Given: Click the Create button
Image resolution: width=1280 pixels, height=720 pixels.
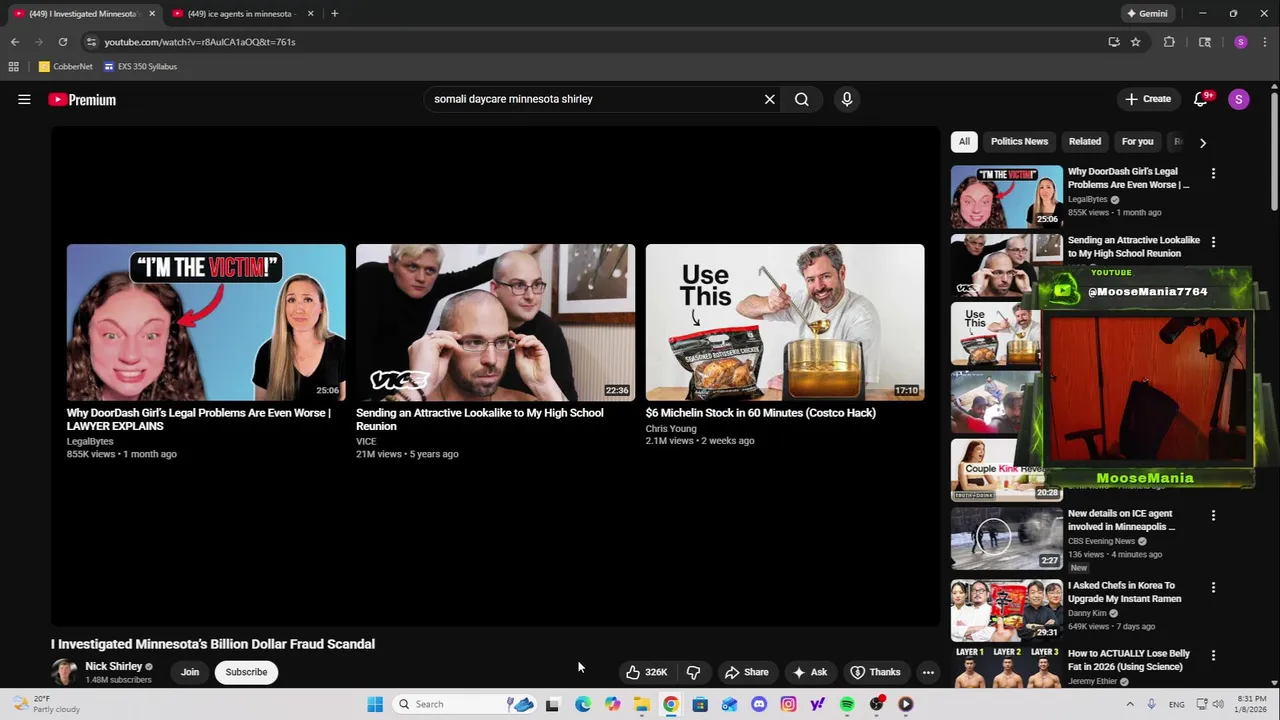Looking at the screenshot, I should click(x=1148, y=99).
